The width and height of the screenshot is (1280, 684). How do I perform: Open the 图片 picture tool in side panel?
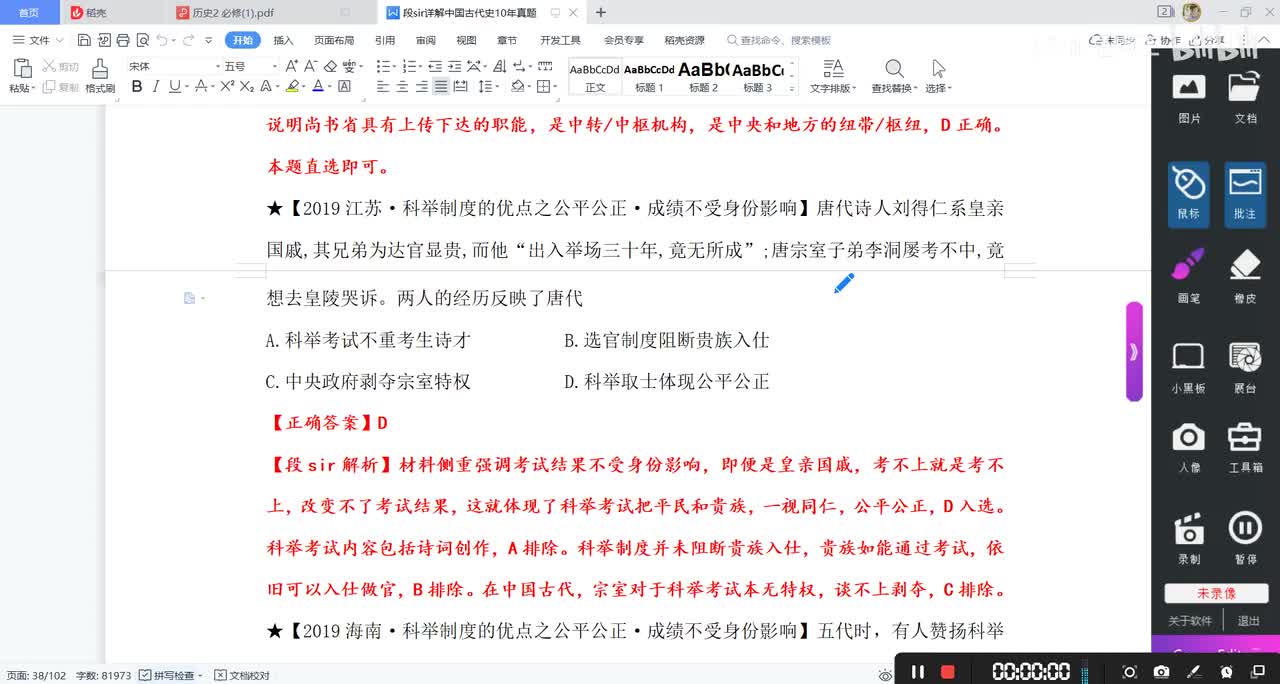[1189, 98]
